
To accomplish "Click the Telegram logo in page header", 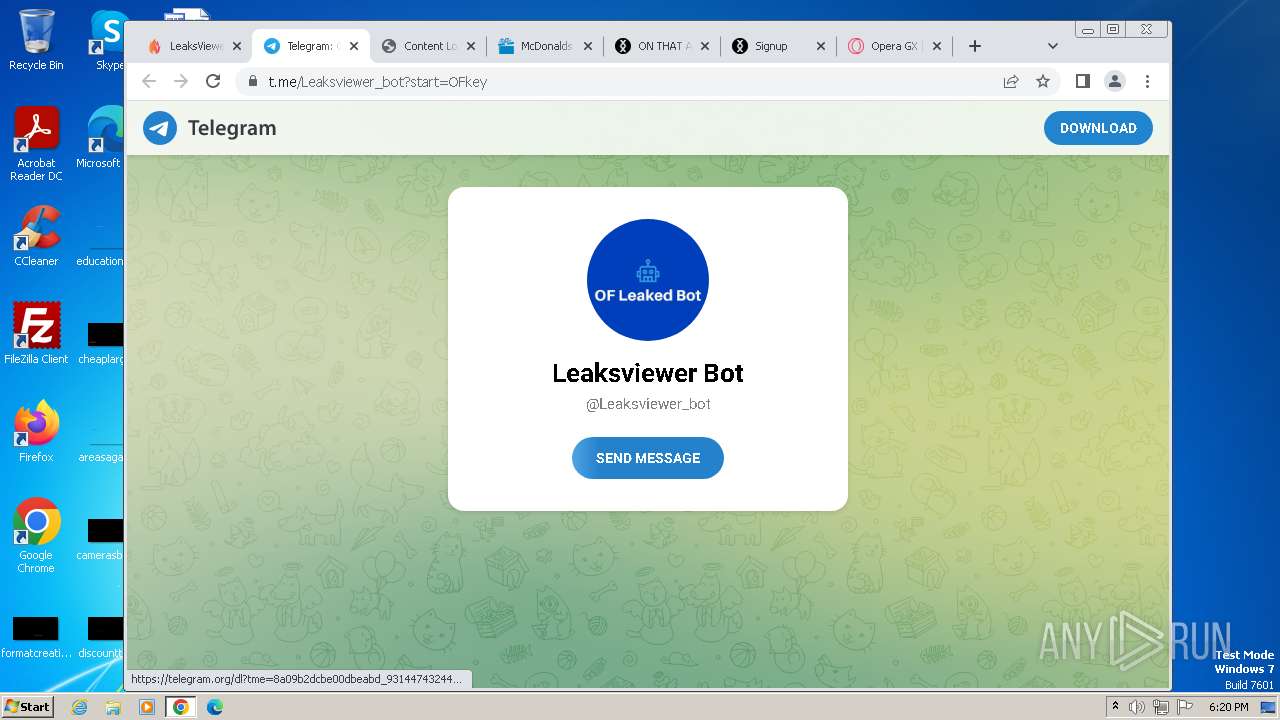I will click(209, 128).
